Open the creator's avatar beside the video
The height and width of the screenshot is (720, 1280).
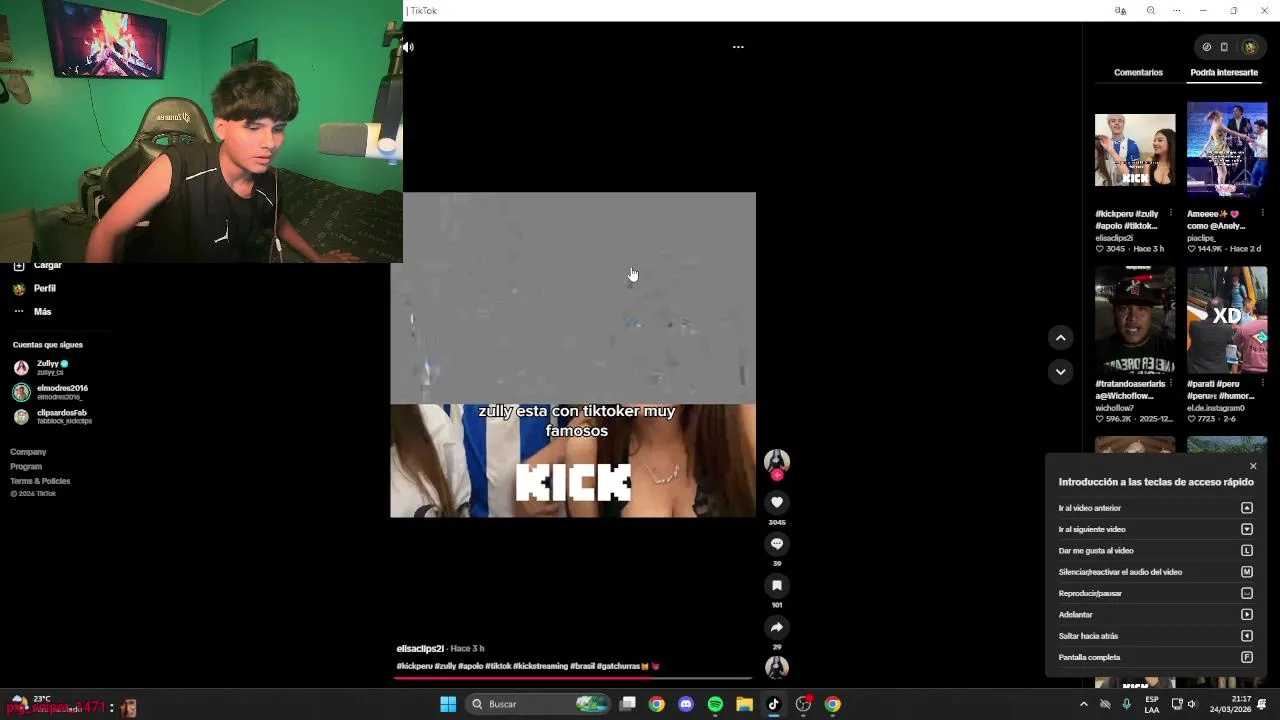coord(777,461)
